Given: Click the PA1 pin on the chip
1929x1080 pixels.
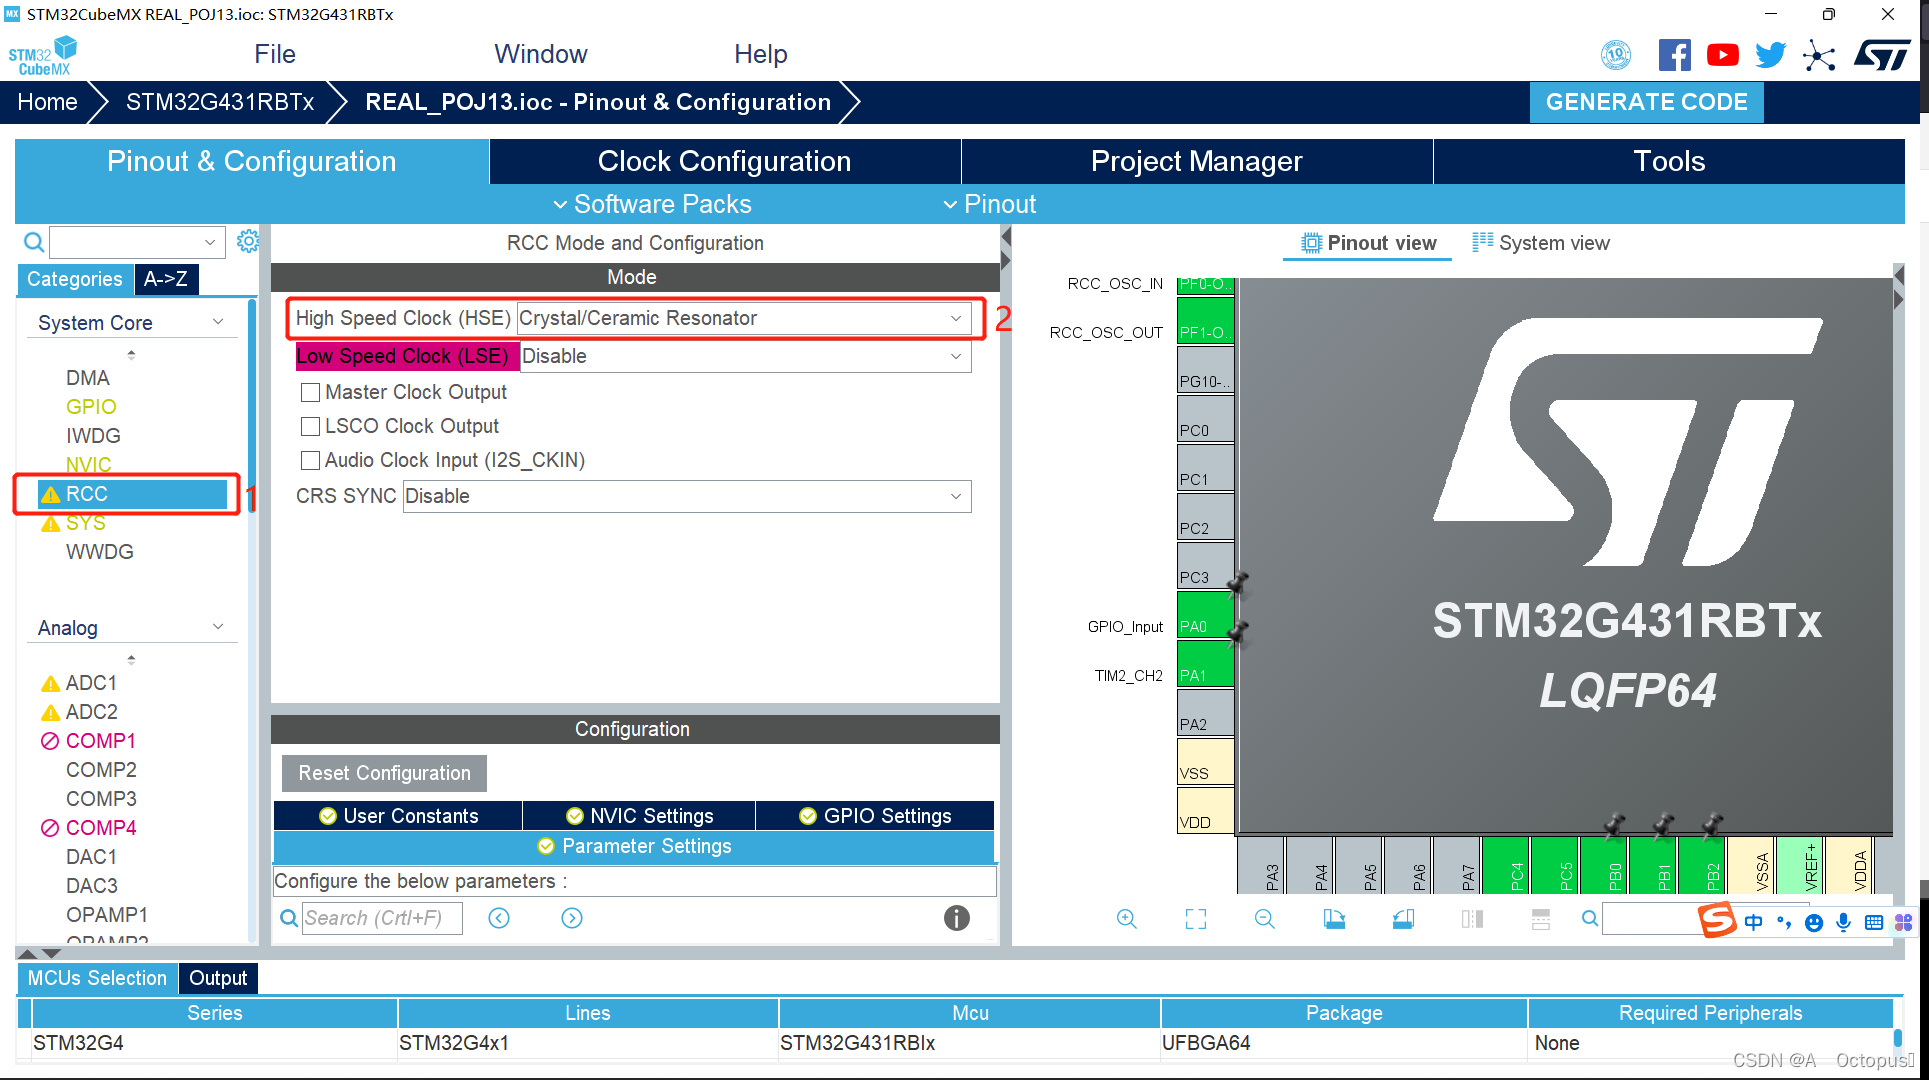Looking at the screenshot, I should click(x=1205, y=665).
